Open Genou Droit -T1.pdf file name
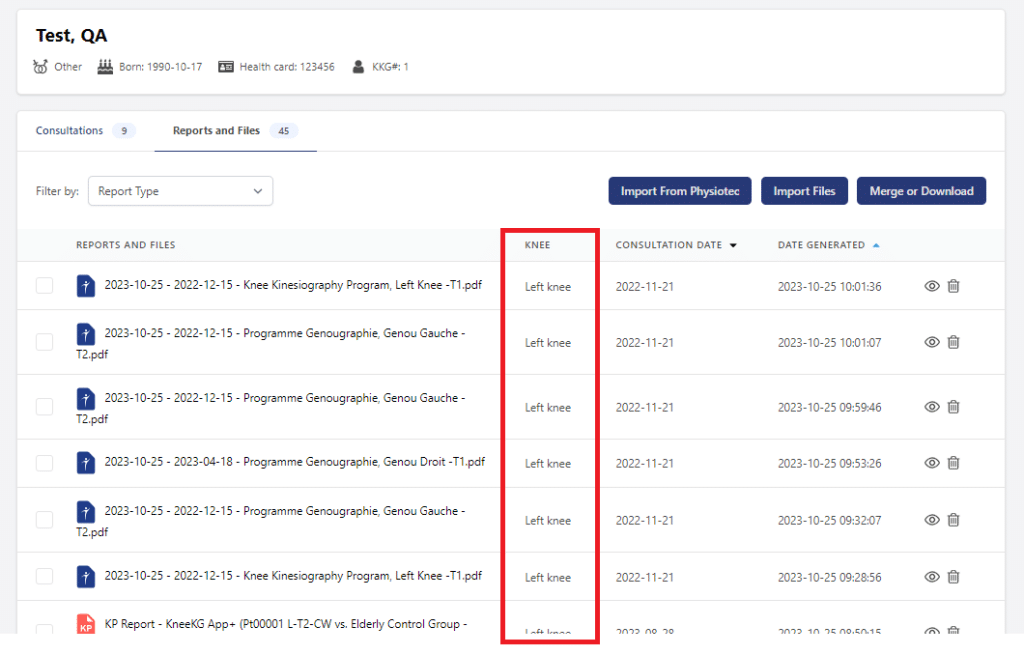 (x=295, y=462)
